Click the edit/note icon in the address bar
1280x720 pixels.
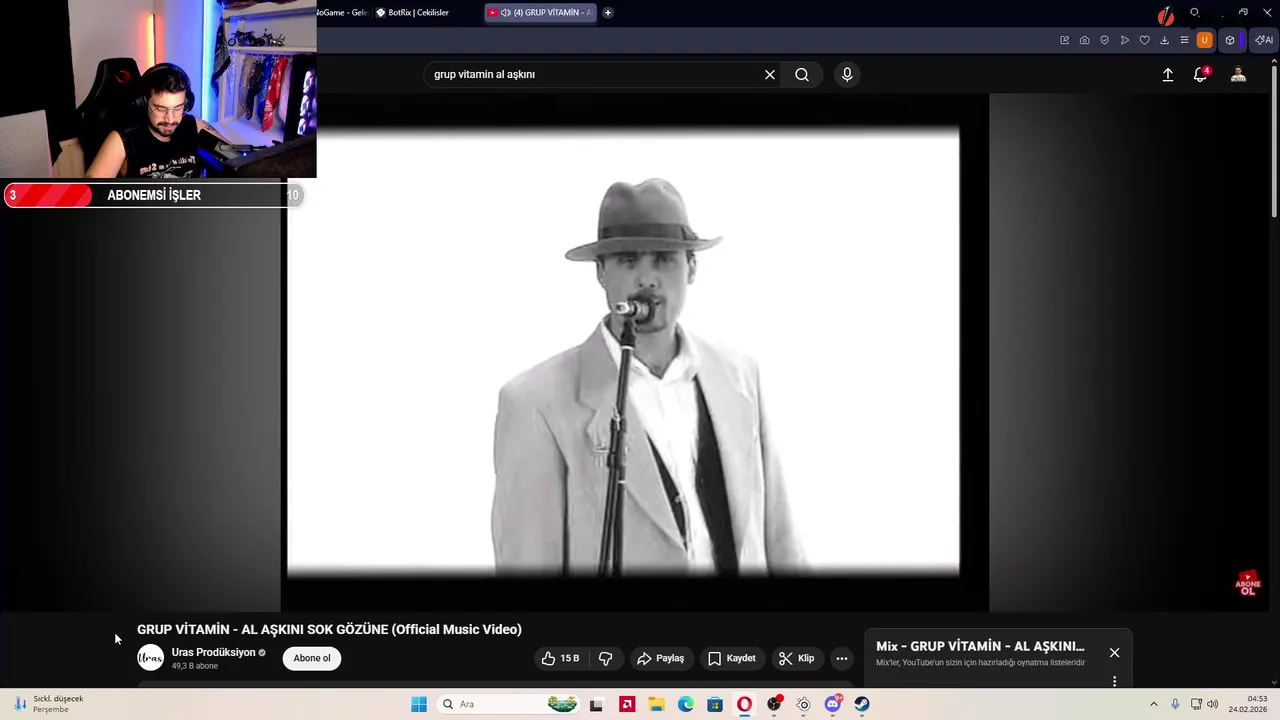point(1064,40)
